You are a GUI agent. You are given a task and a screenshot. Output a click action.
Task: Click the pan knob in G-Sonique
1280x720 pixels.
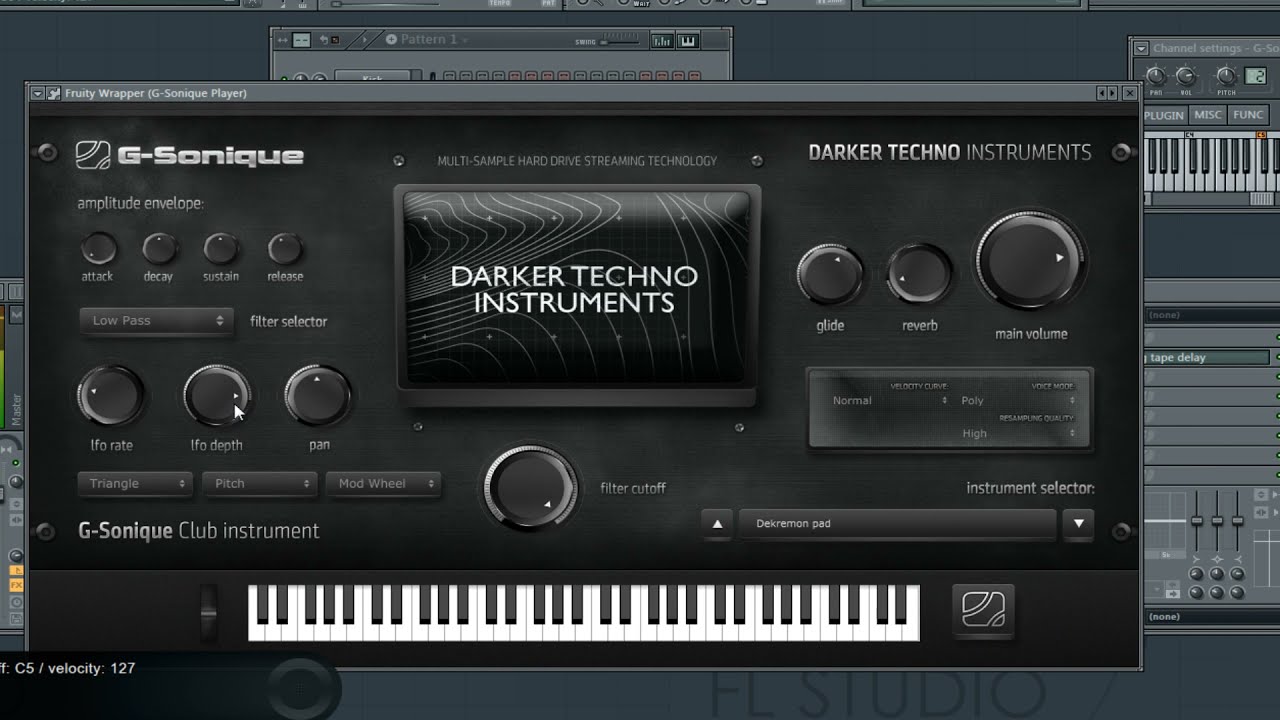click(318, 395)
